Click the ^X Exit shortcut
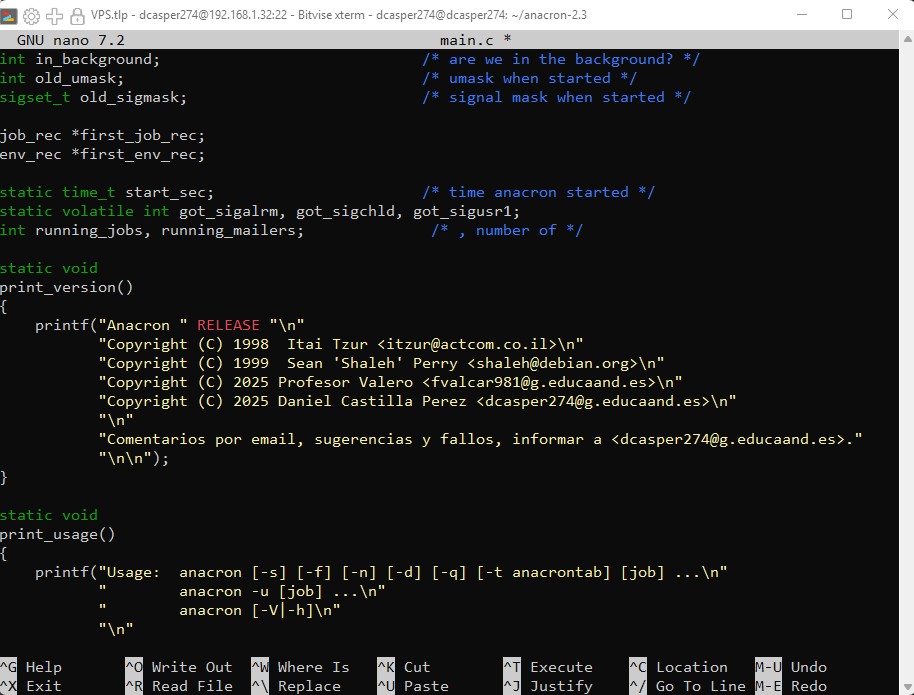Viewport: 914px width, 695px height. 31,686
